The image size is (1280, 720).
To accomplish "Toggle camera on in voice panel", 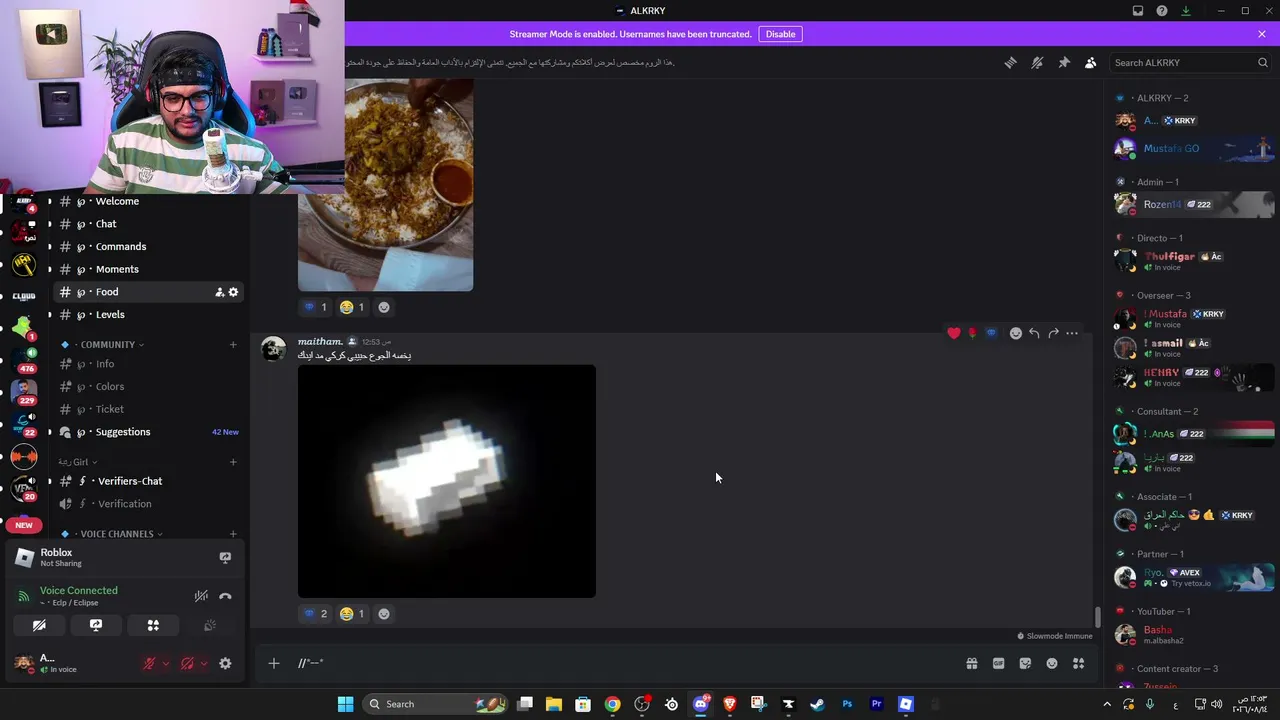I will coord(39,626).
